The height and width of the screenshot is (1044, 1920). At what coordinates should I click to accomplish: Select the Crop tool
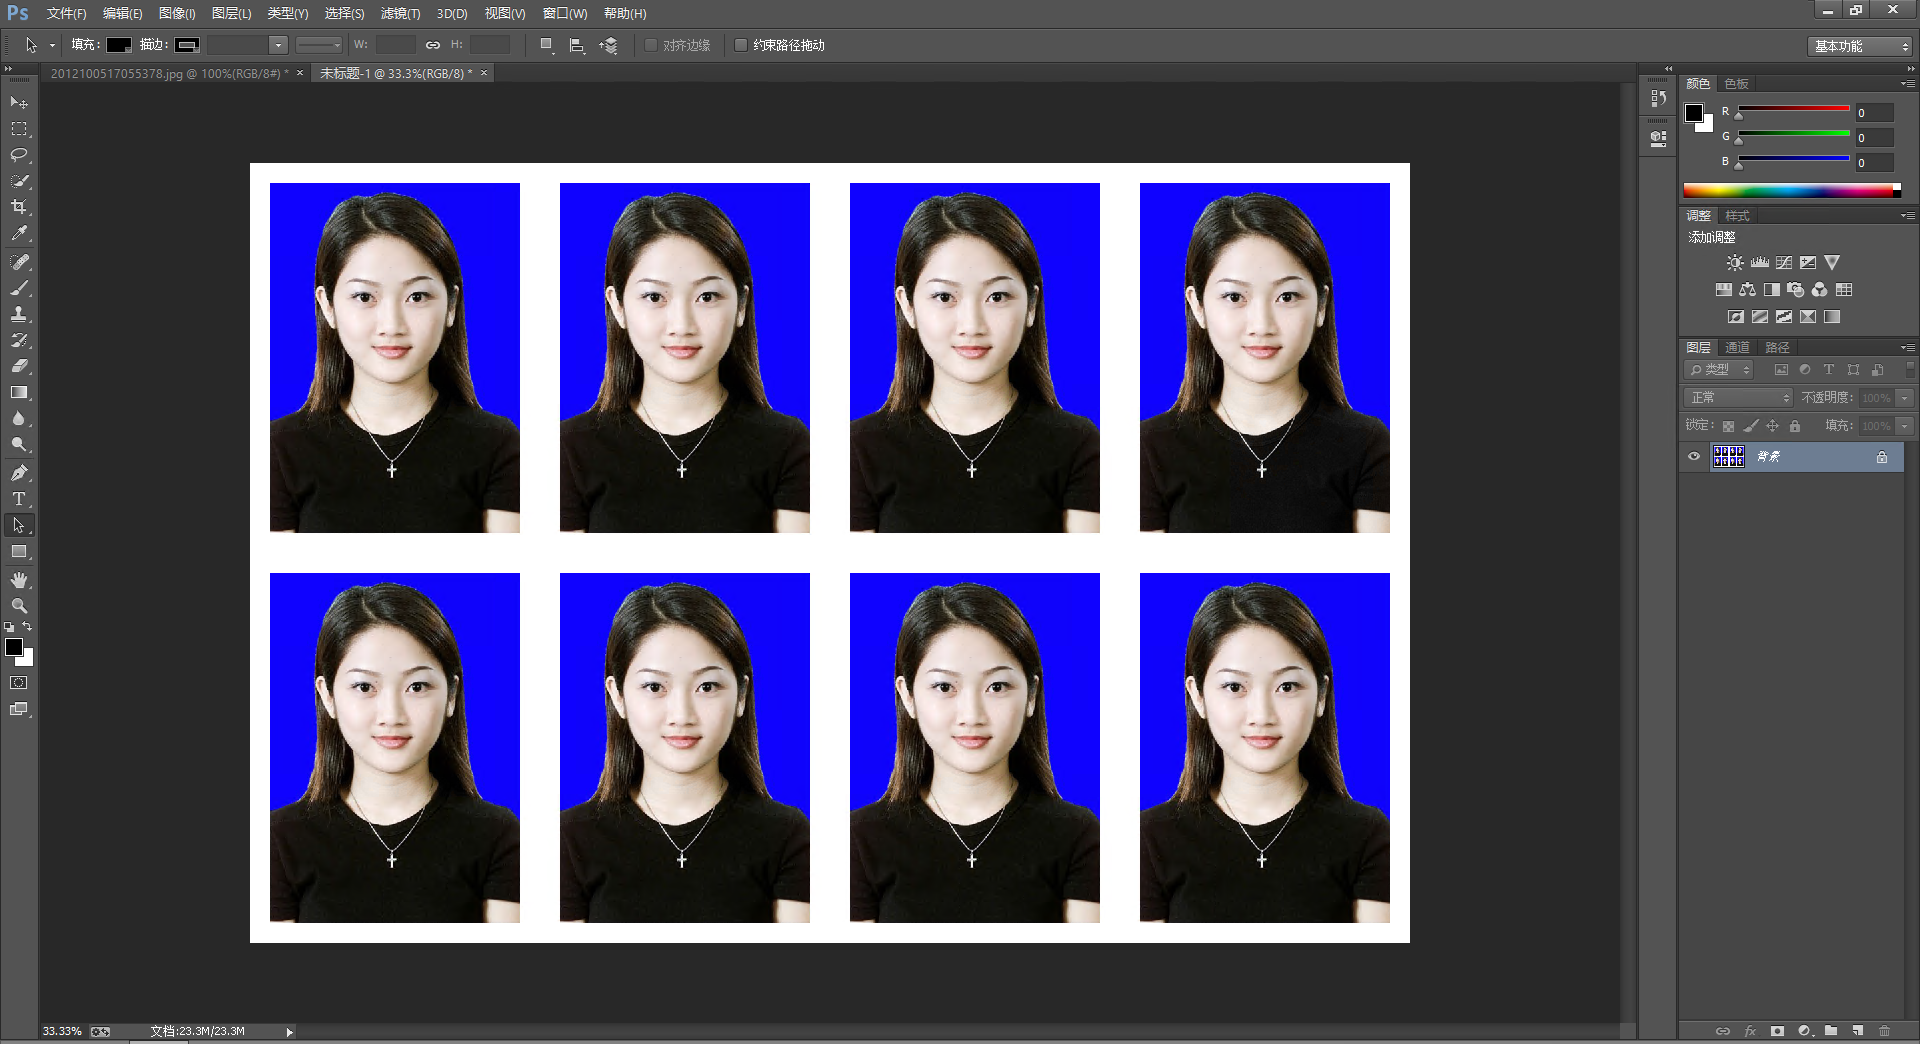(x=19, y=207)
